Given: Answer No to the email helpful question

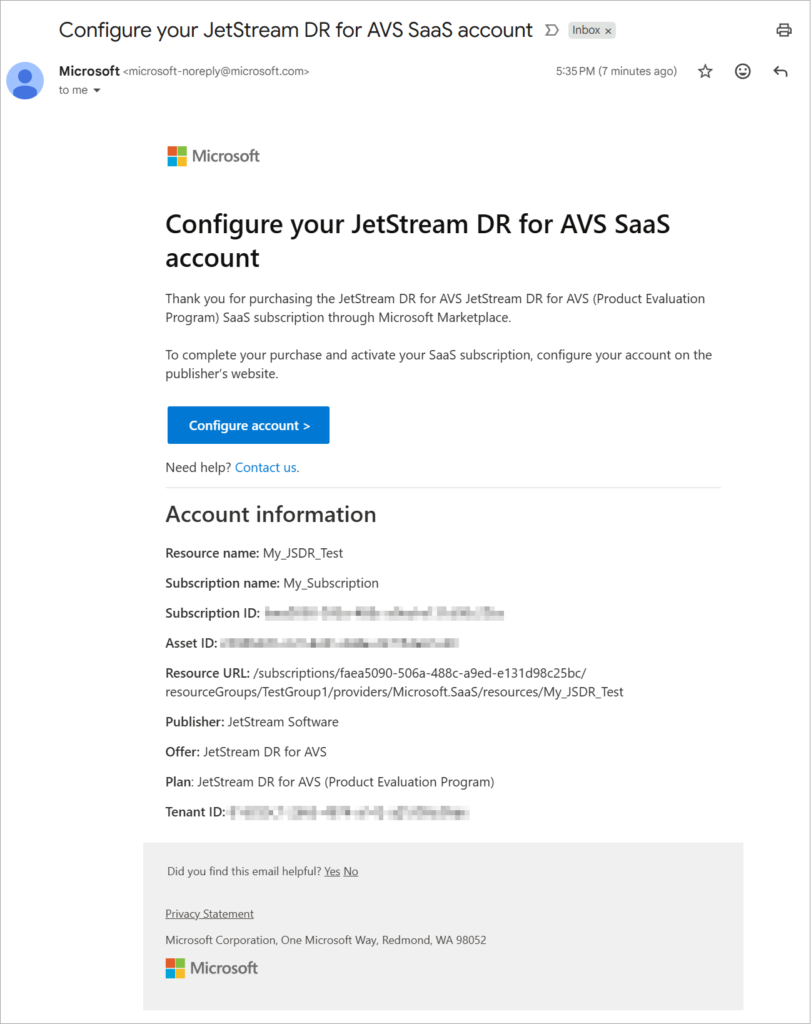Looking at the screenshot, I should click(x=350, y=871).
